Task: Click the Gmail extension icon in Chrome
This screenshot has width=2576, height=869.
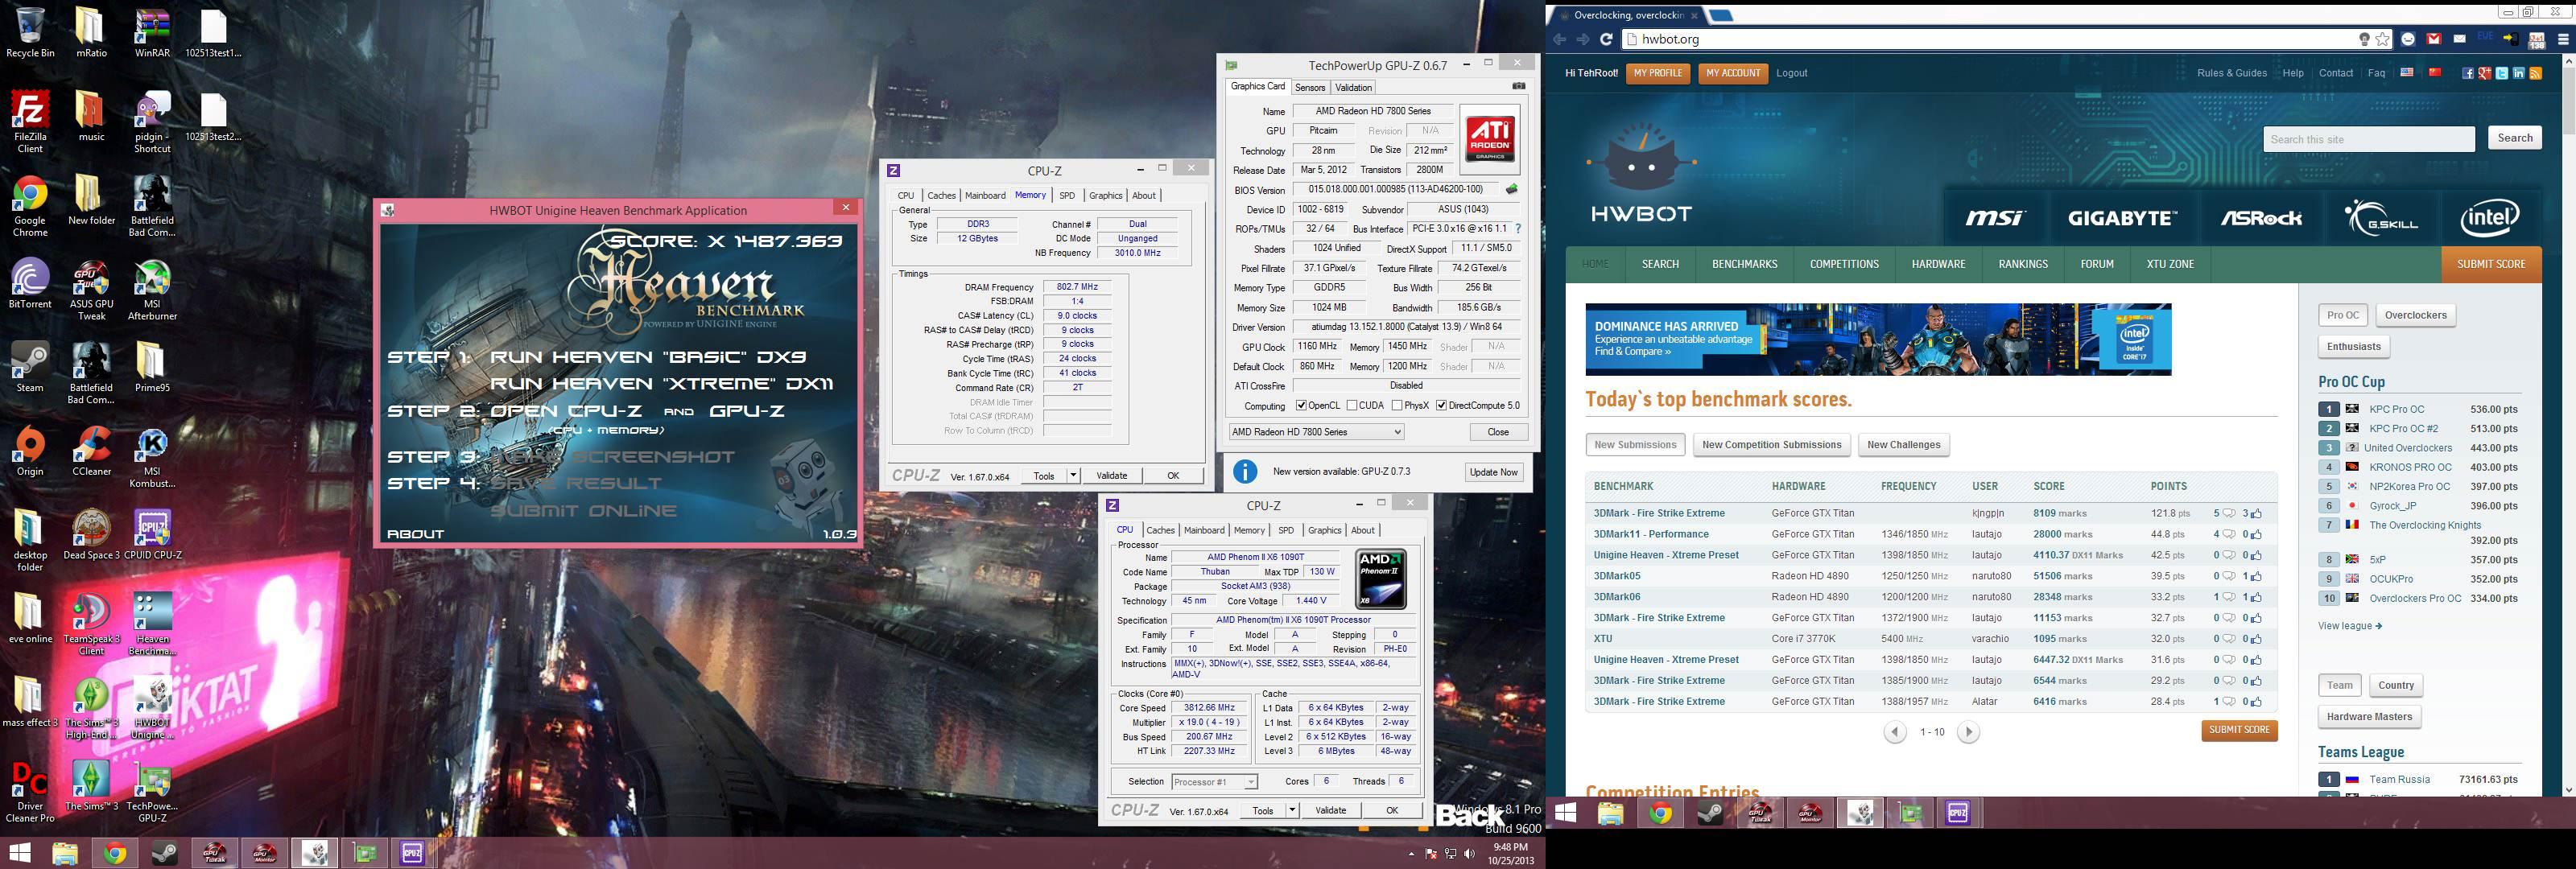Action: [x=2434, y=39]
